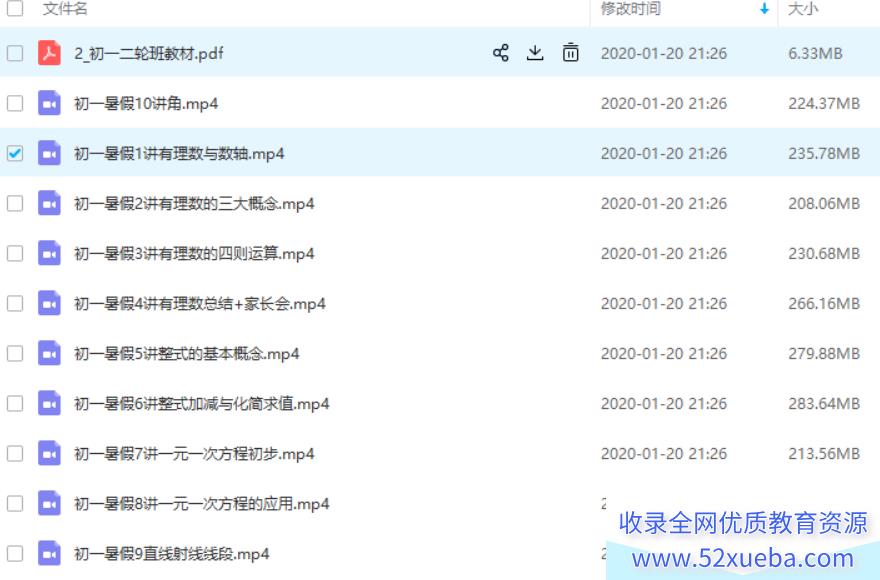Sort by 文件名 column header

pyautogui.click(x=65, y=8)
